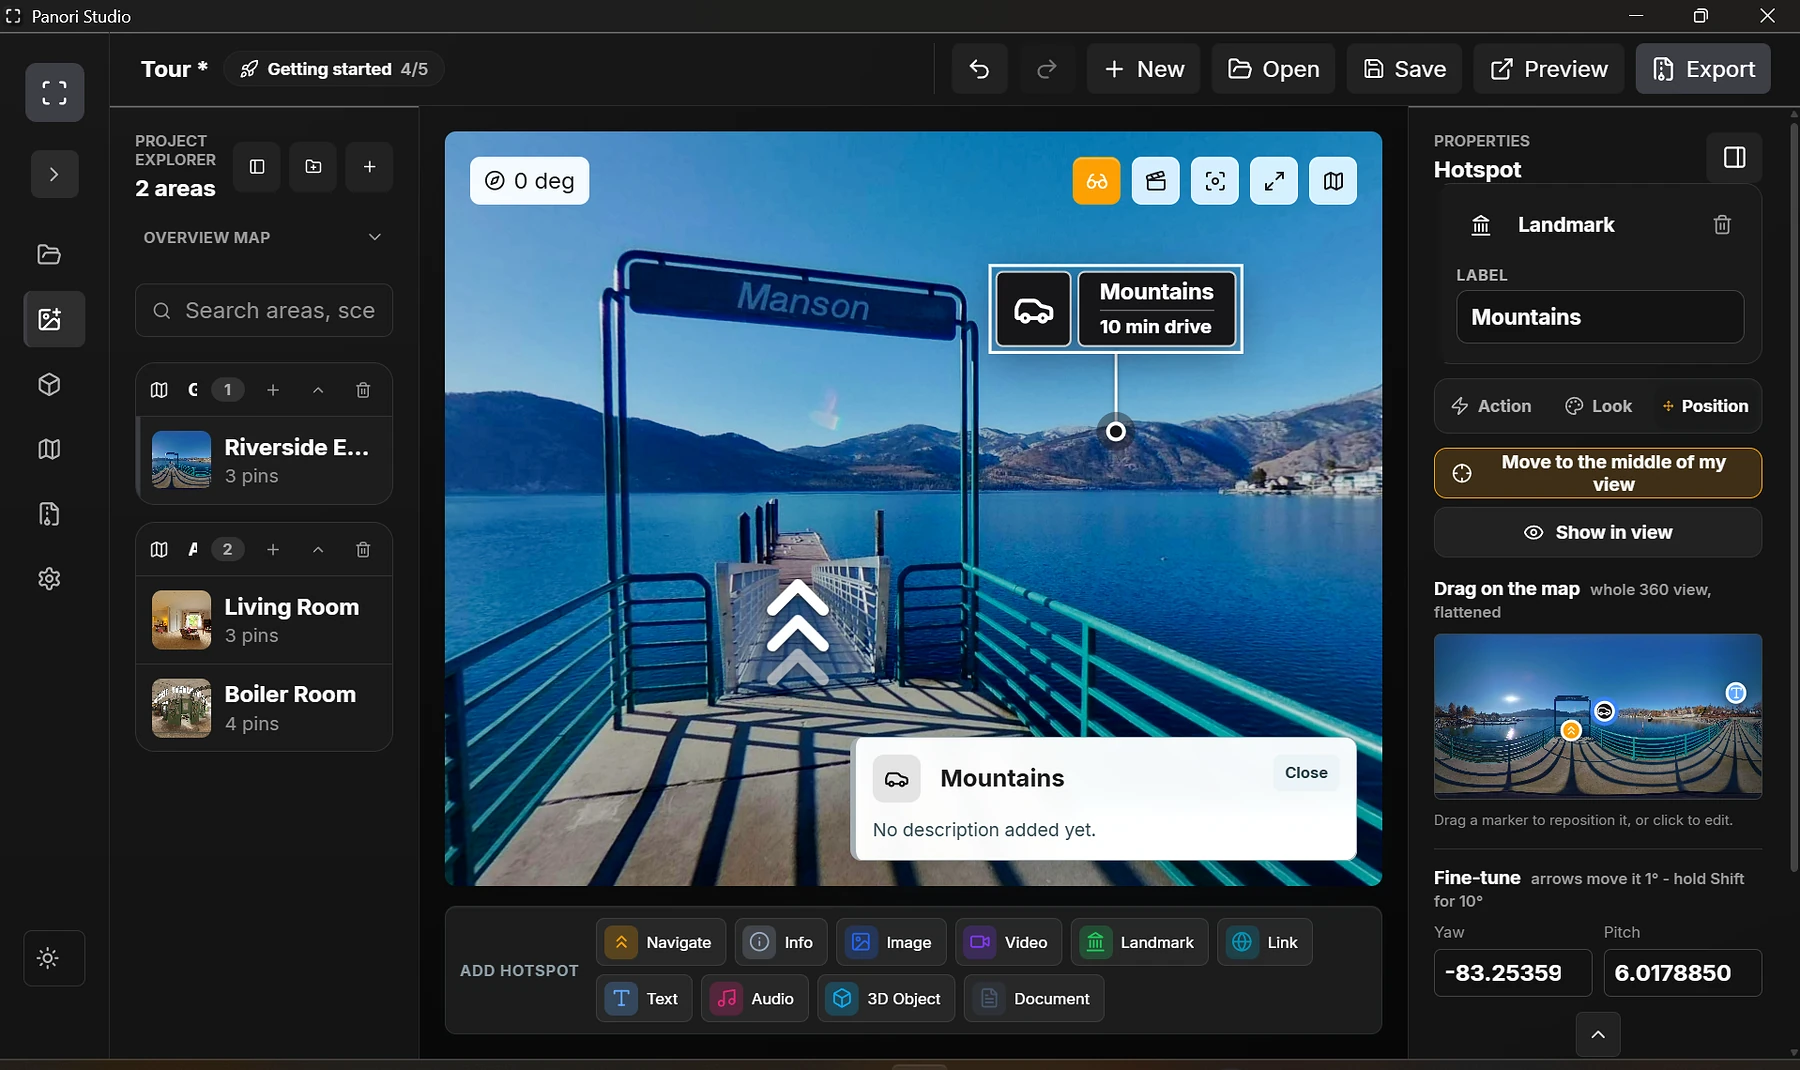Open the floor plan map icon in left rail
Viewport: 1800px width, 1070px height.
pyautogui.click(x=49, y=449)
